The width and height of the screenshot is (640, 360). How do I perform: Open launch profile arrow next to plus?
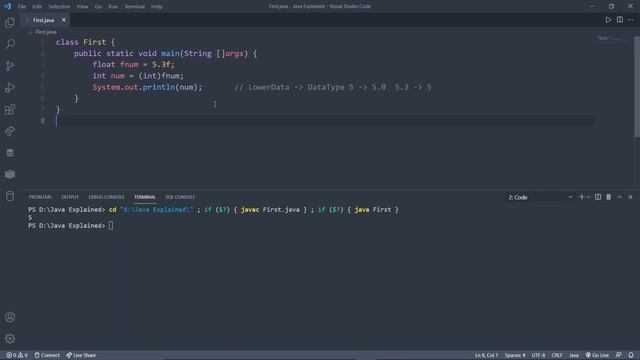pos(588,197)
